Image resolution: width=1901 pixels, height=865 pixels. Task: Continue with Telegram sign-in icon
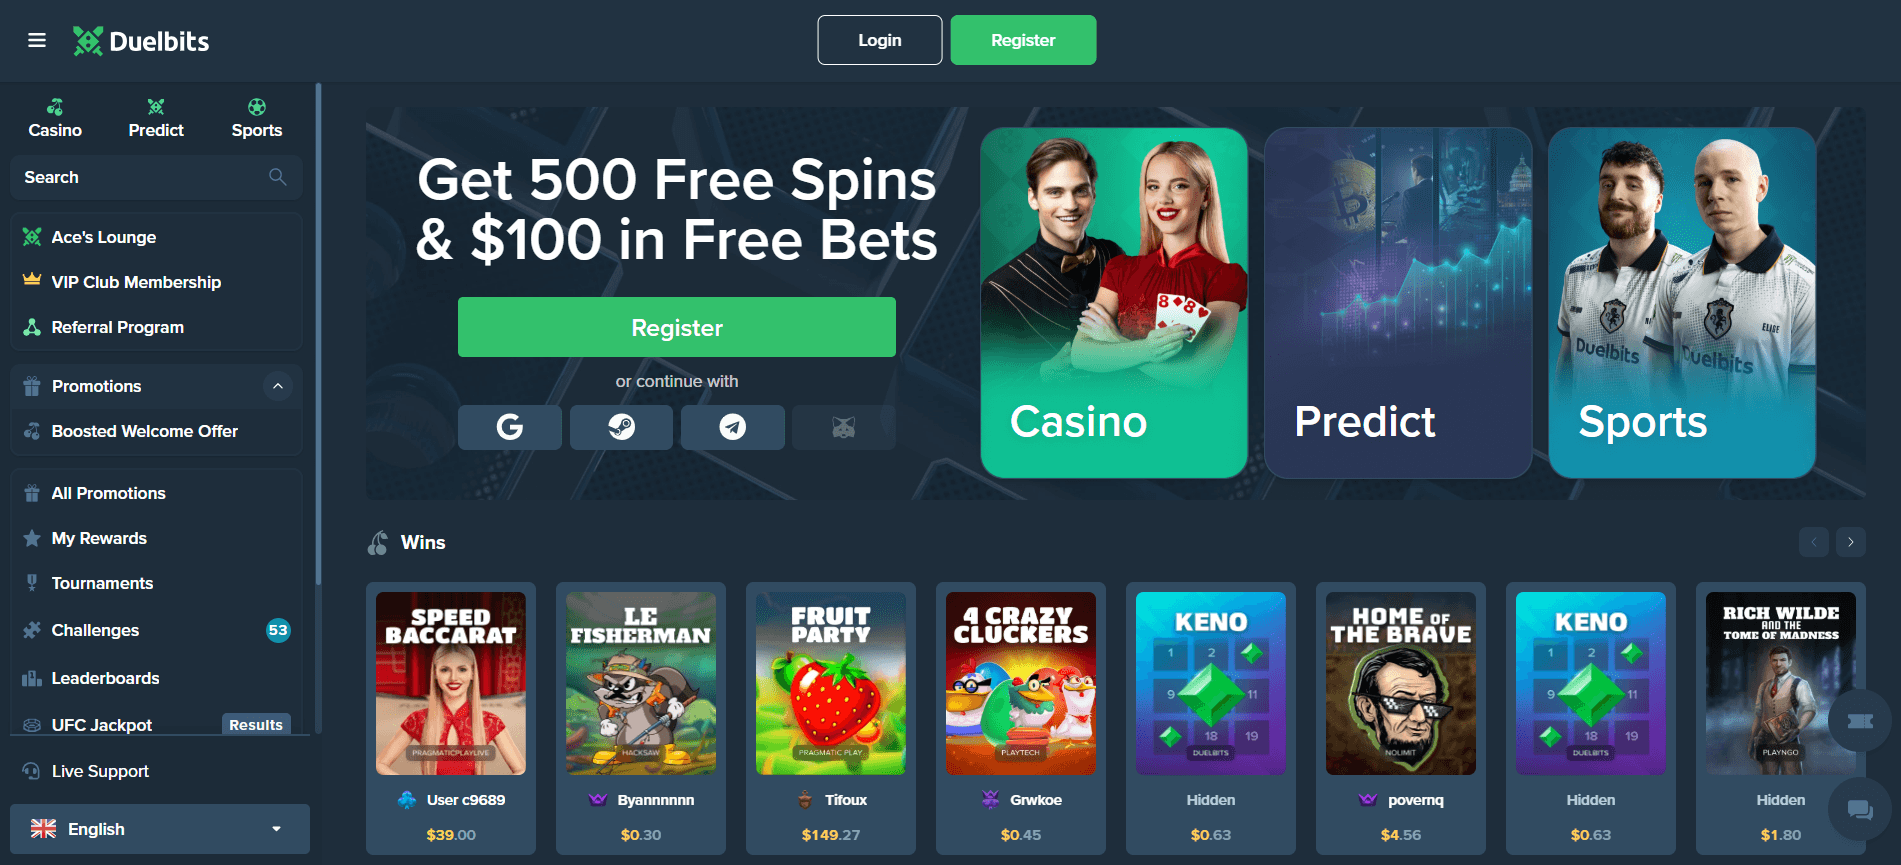[733, 427]
